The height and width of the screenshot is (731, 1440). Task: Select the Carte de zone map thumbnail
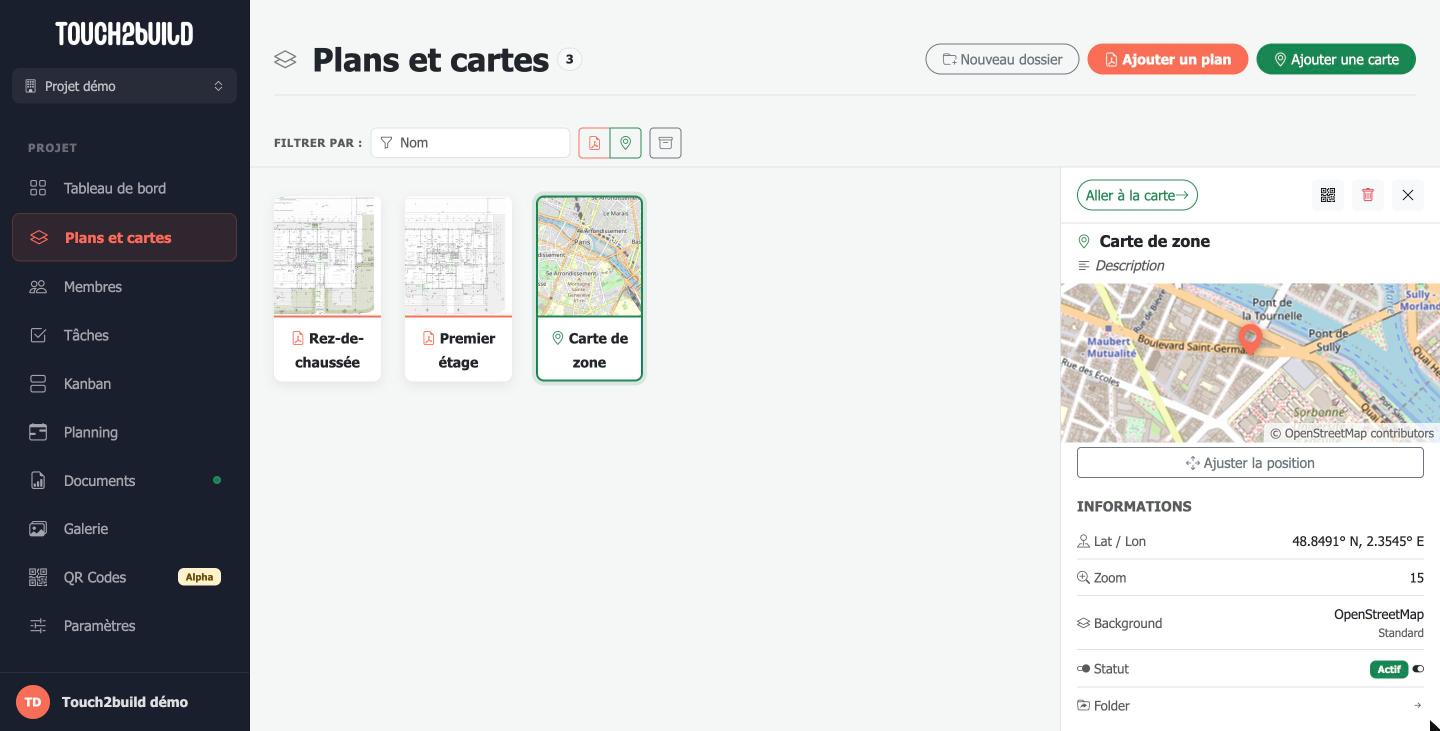pos(589,289)
